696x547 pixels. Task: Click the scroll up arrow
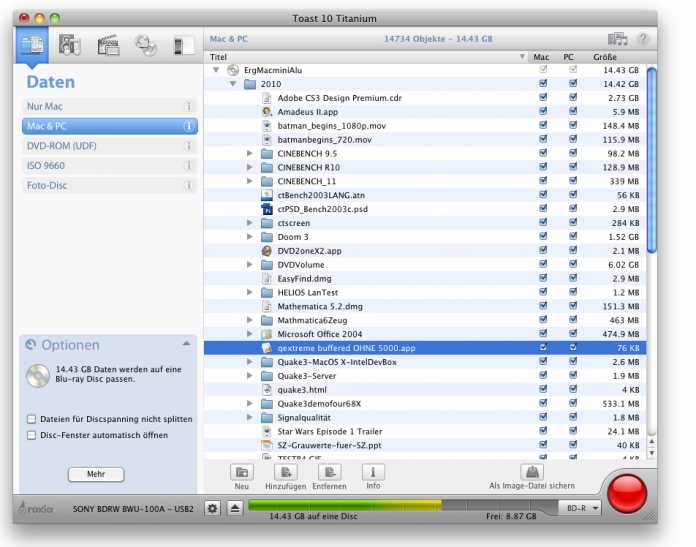[651, 441]
